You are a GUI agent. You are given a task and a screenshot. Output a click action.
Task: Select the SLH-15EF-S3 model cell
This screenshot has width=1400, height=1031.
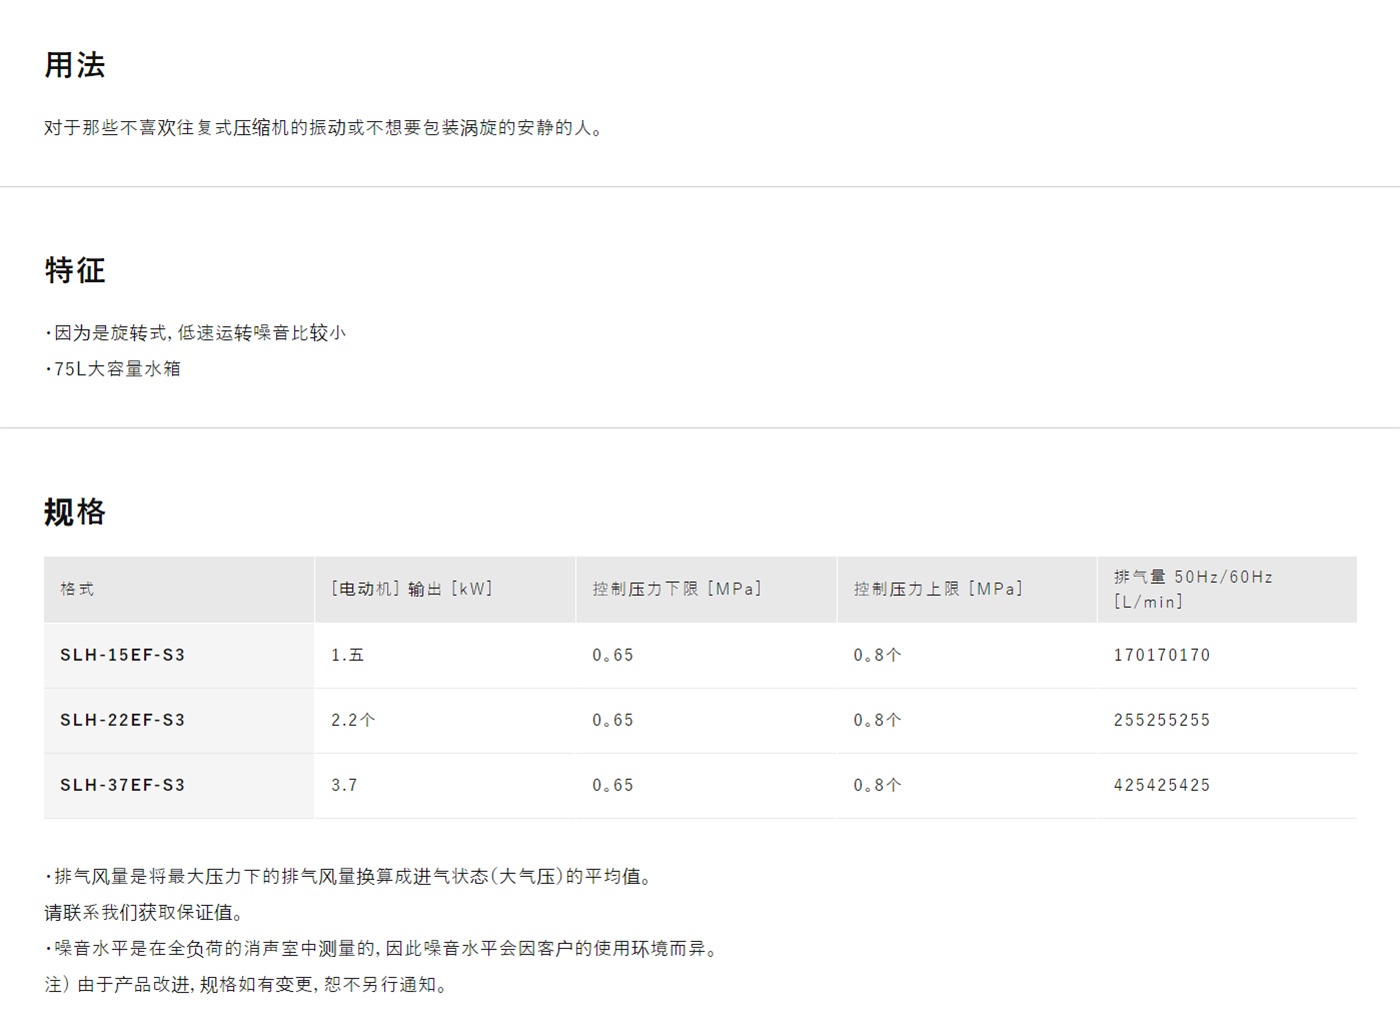(123, 655)
